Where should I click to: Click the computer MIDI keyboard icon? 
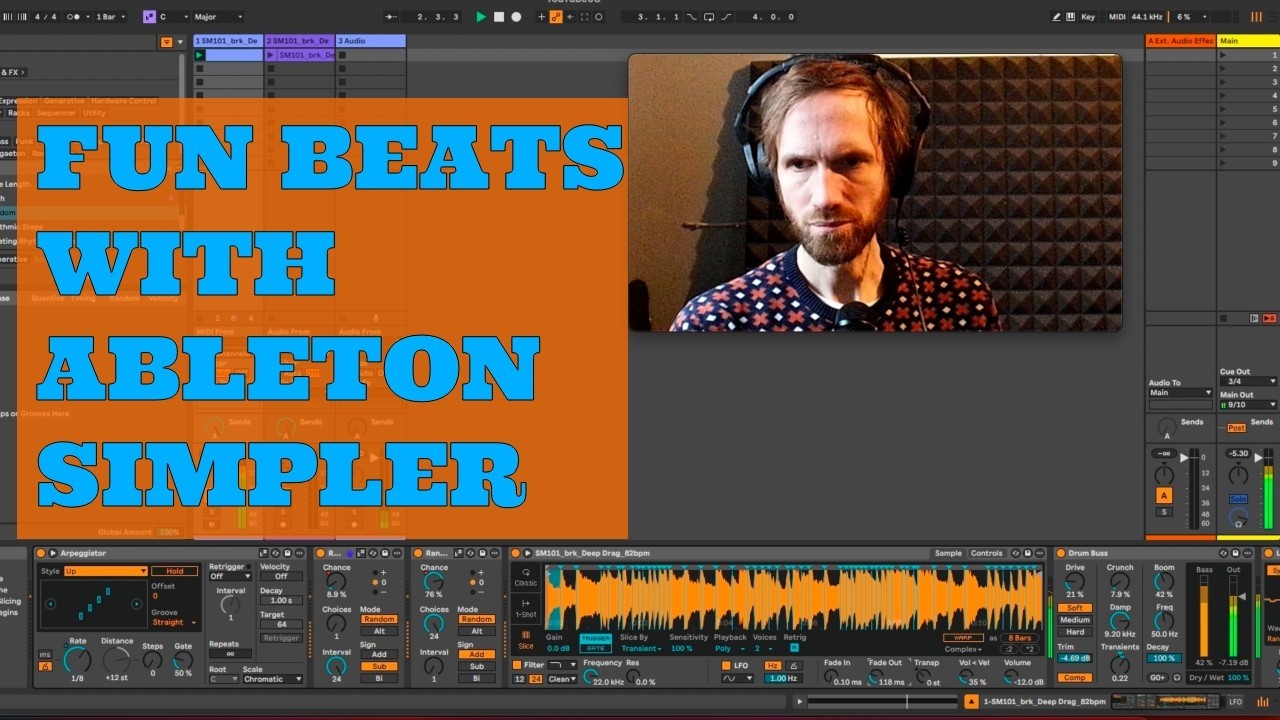point(1070,17)
